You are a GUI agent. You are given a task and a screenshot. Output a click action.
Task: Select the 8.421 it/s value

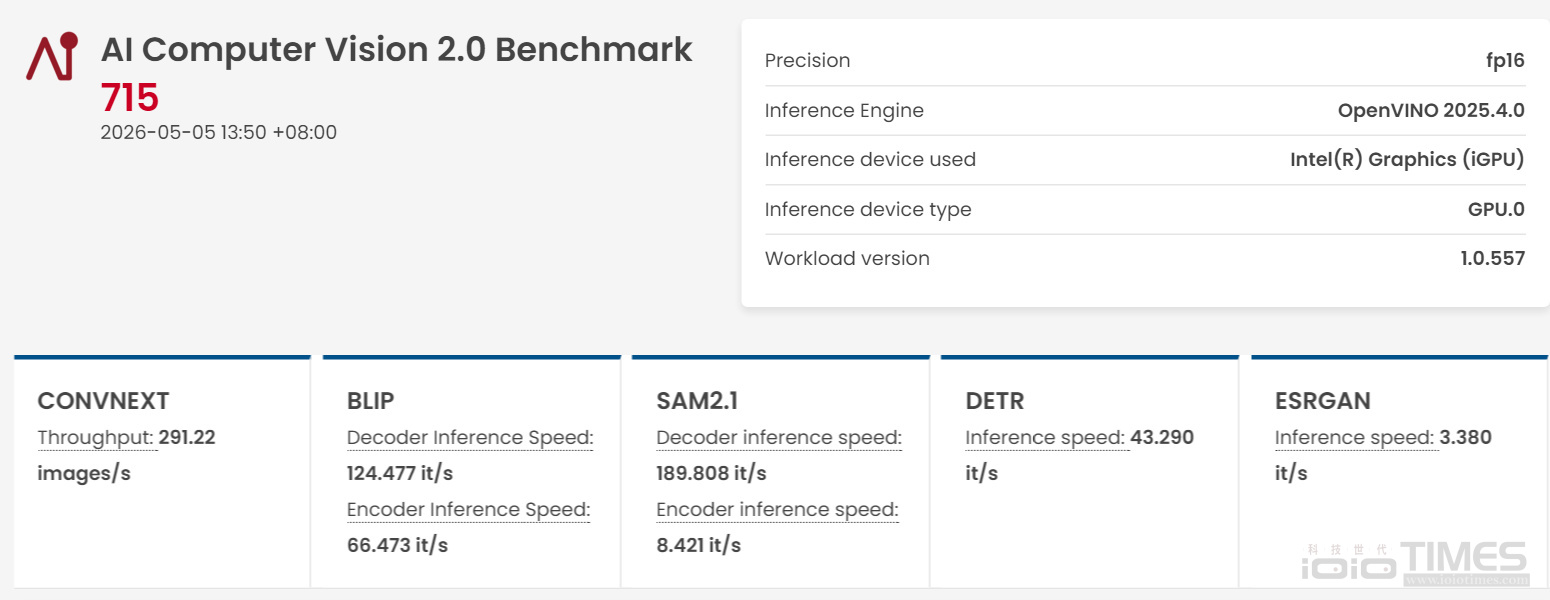698,546
